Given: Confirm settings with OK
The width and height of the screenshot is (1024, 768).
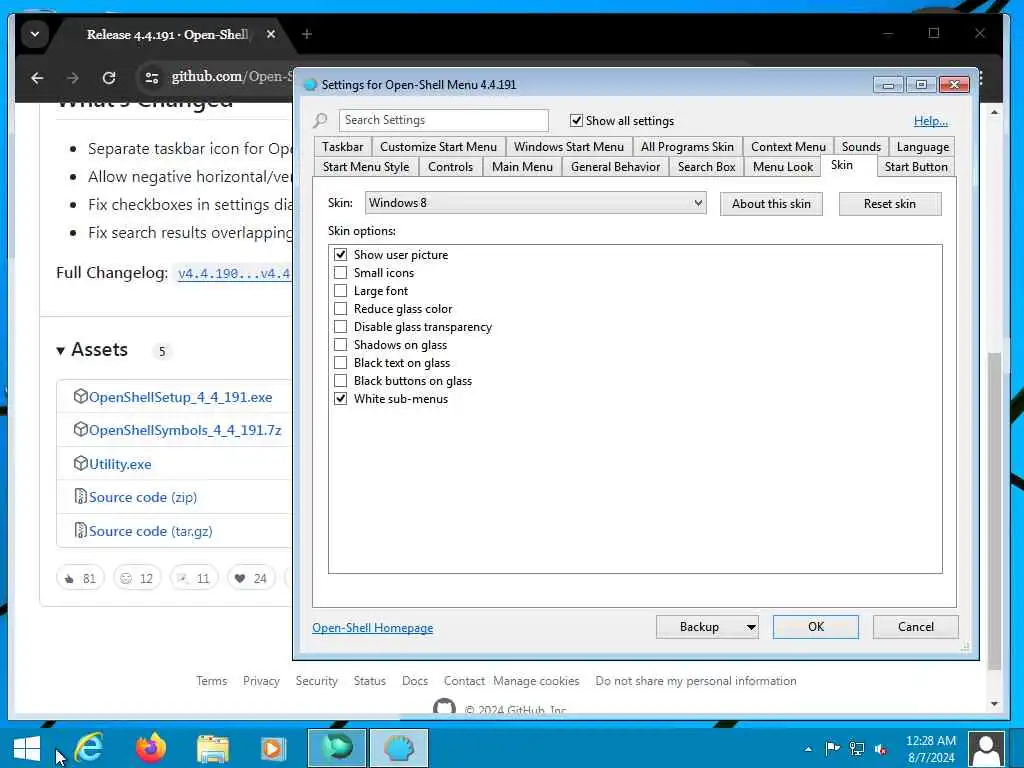Looking at the screenshot, I should (x=816, y=627).
